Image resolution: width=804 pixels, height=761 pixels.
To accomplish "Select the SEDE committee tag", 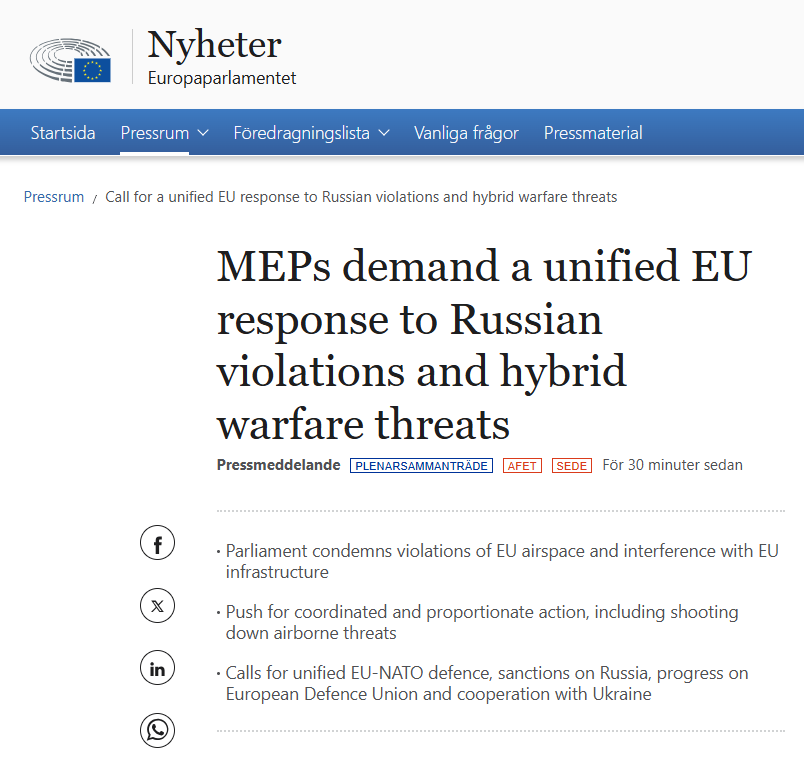I will [x=572, y=466].
